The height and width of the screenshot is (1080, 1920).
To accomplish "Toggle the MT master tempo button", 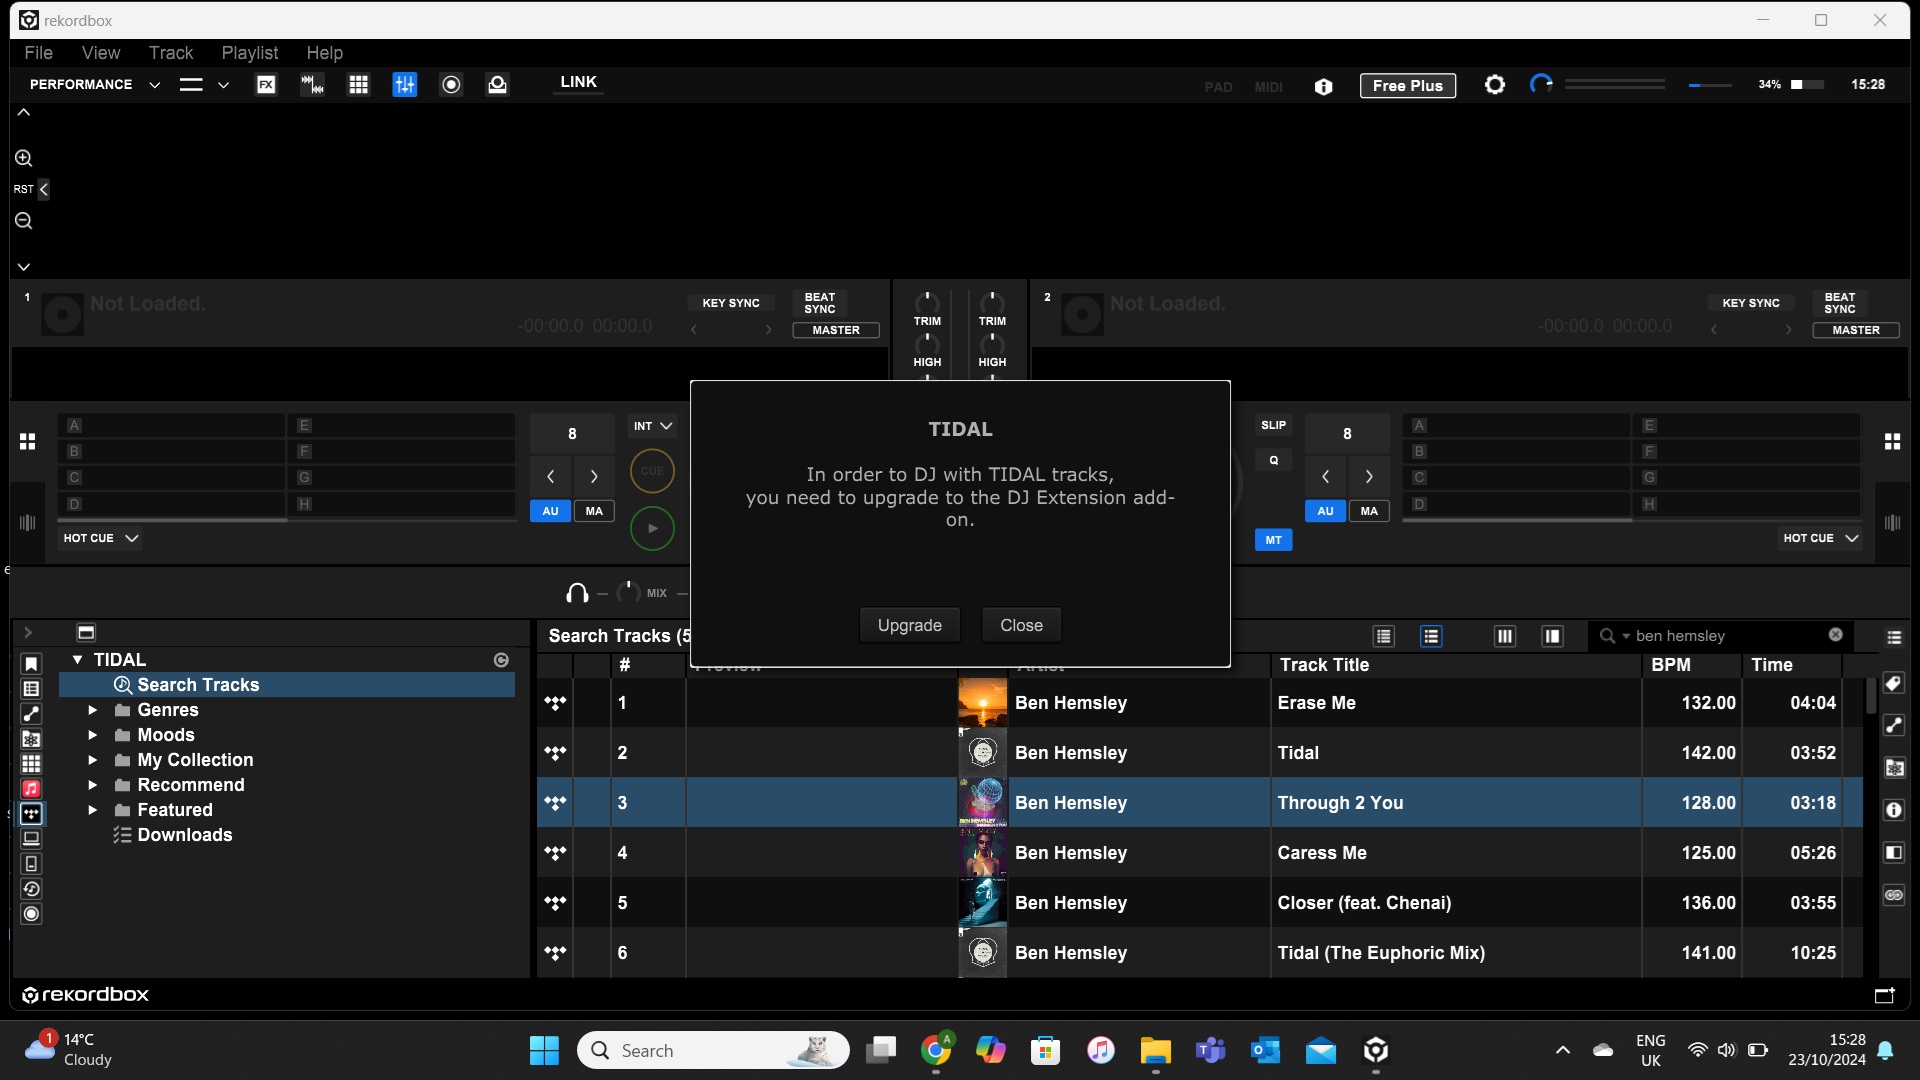I will point(1273,540).
